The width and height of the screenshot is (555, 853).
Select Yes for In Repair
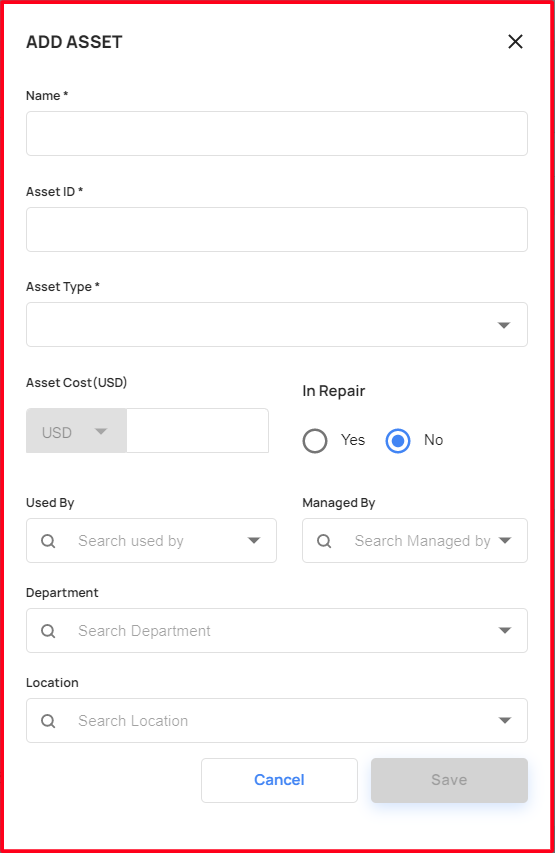pos(315,441)
